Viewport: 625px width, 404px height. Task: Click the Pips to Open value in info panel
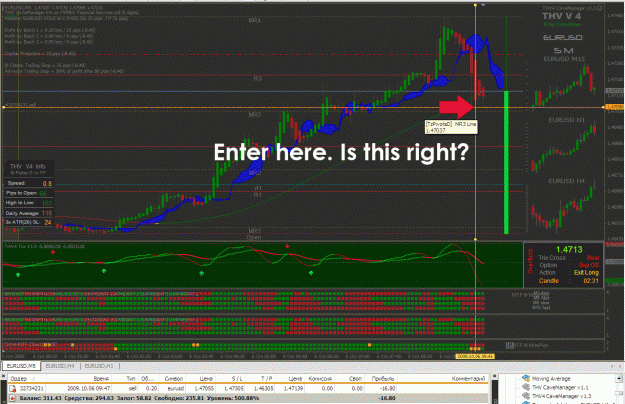pyautogui.click(x=43, y=193)
